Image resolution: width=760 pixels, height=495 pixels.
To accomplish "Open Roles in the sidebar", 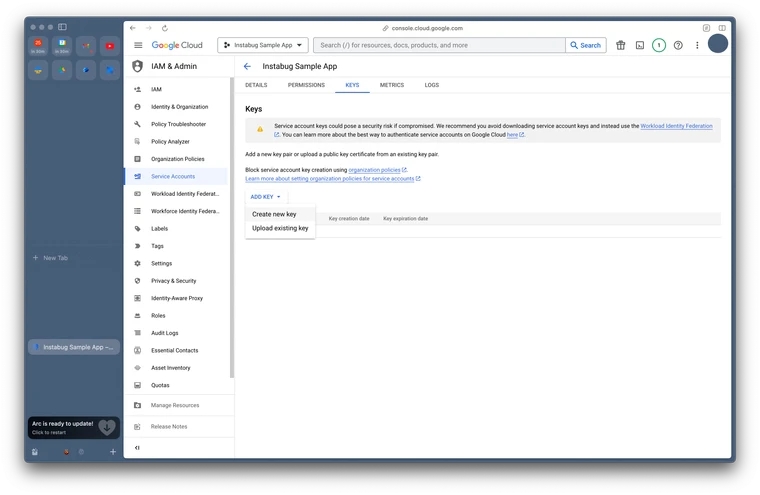I will [158, 316].
